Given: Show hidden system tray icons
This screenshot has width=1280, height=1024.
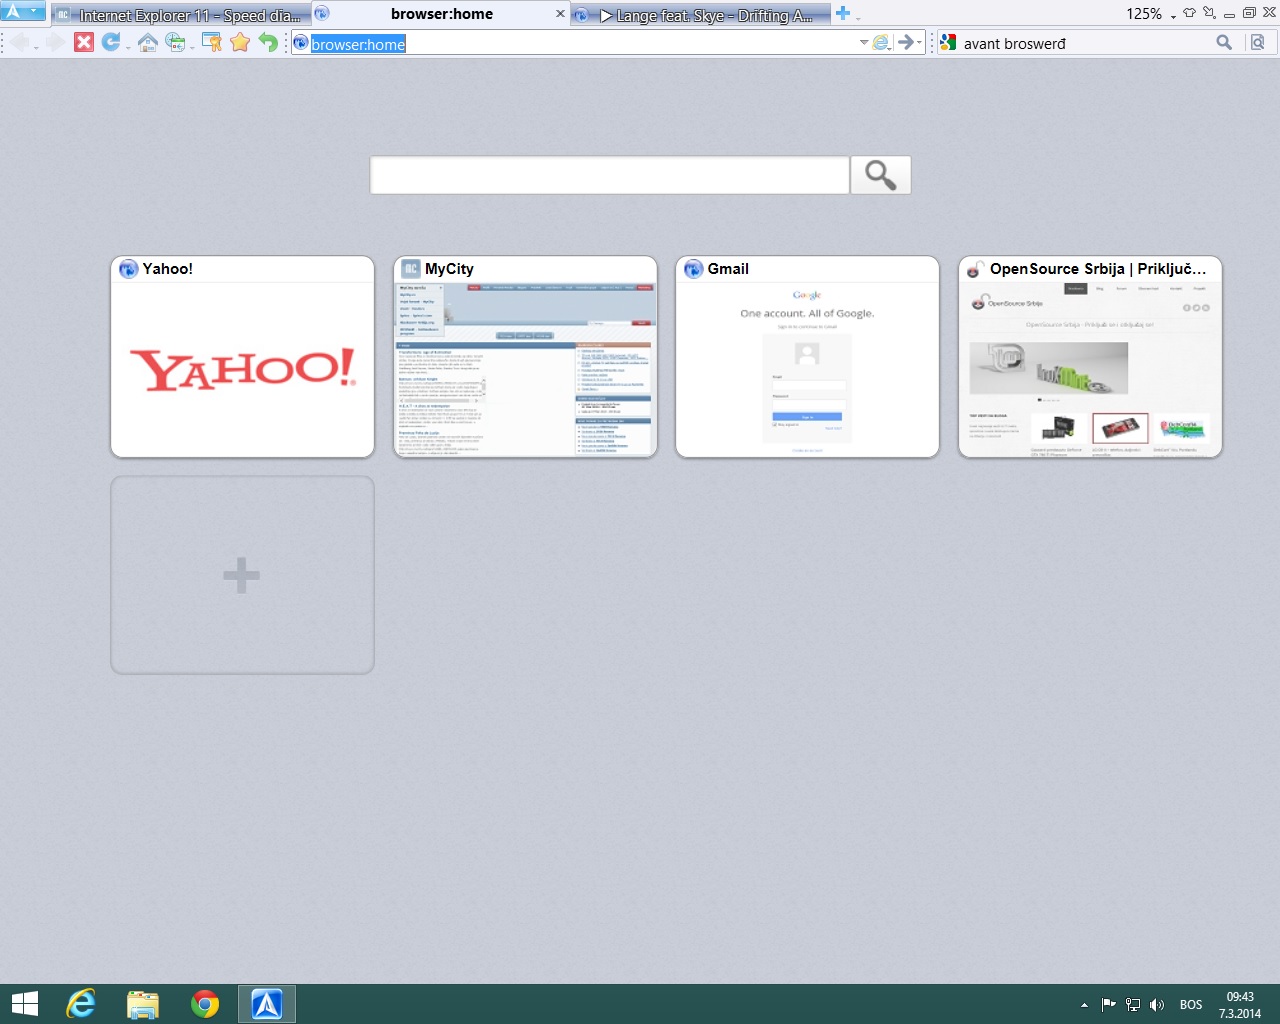Looking at the screenshot, I should 1084,1005.
